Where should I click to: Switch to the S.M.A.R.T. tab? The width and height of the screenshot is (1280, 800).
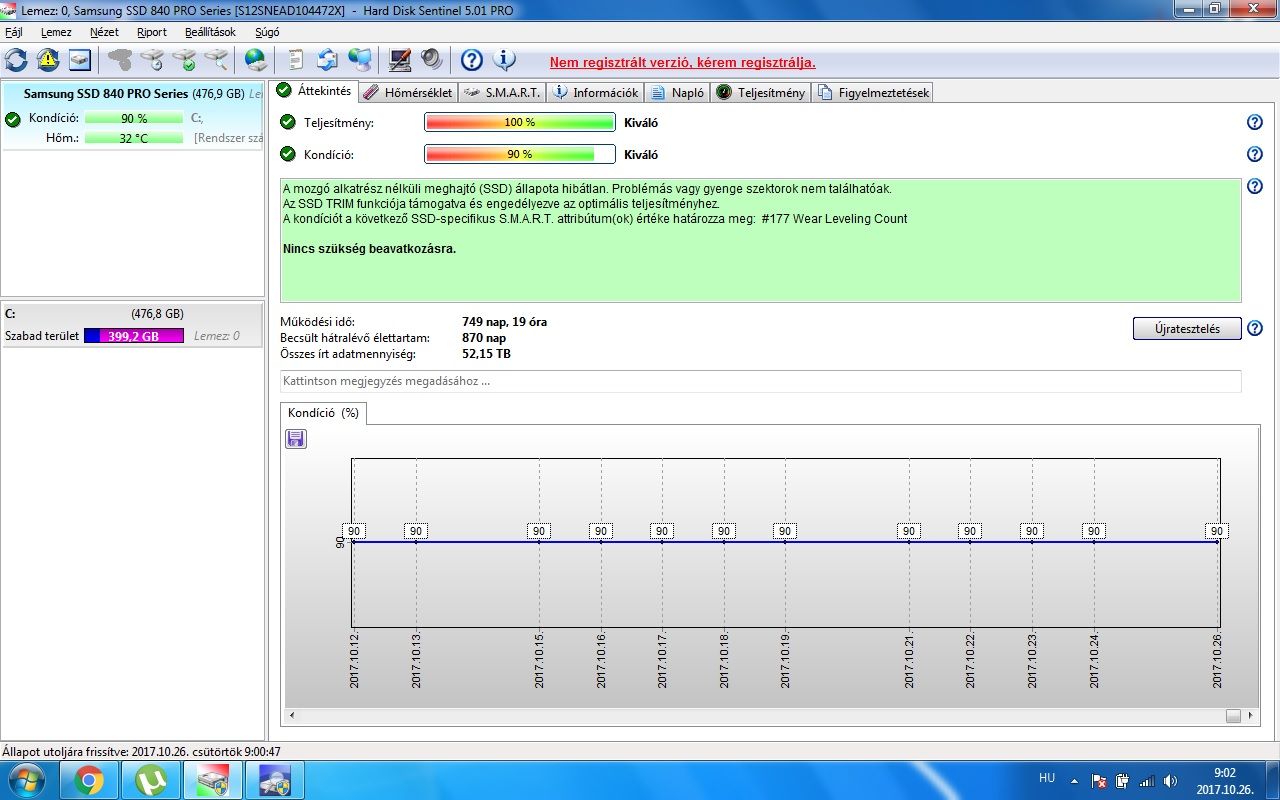click(502, 93)
